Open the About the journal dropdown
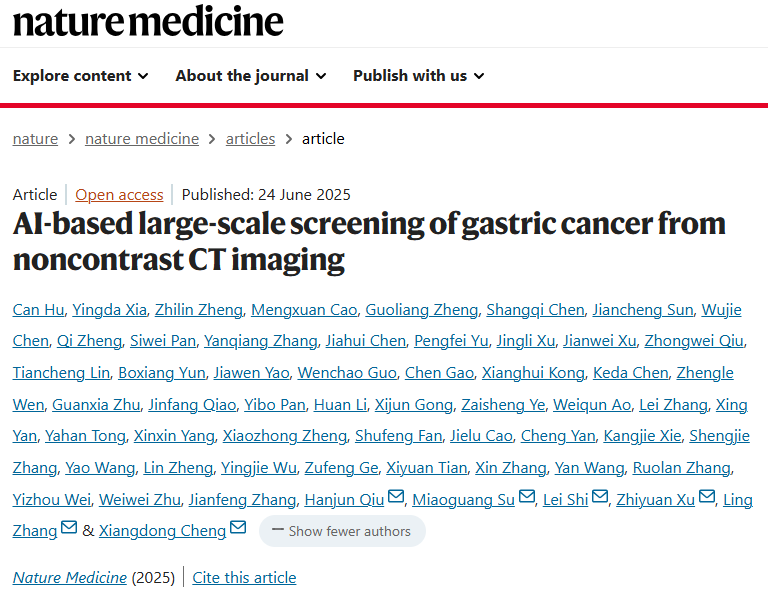Viewport: 768px width, 596px height. click(251, 76)
